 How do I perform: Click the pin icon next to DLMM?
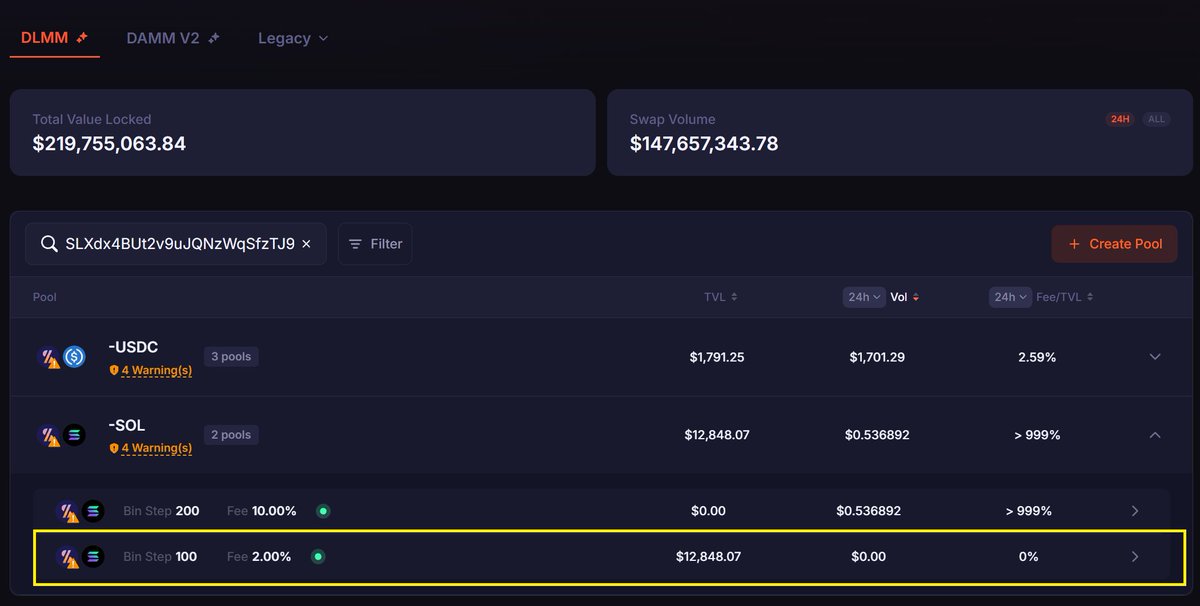point(82,38)
